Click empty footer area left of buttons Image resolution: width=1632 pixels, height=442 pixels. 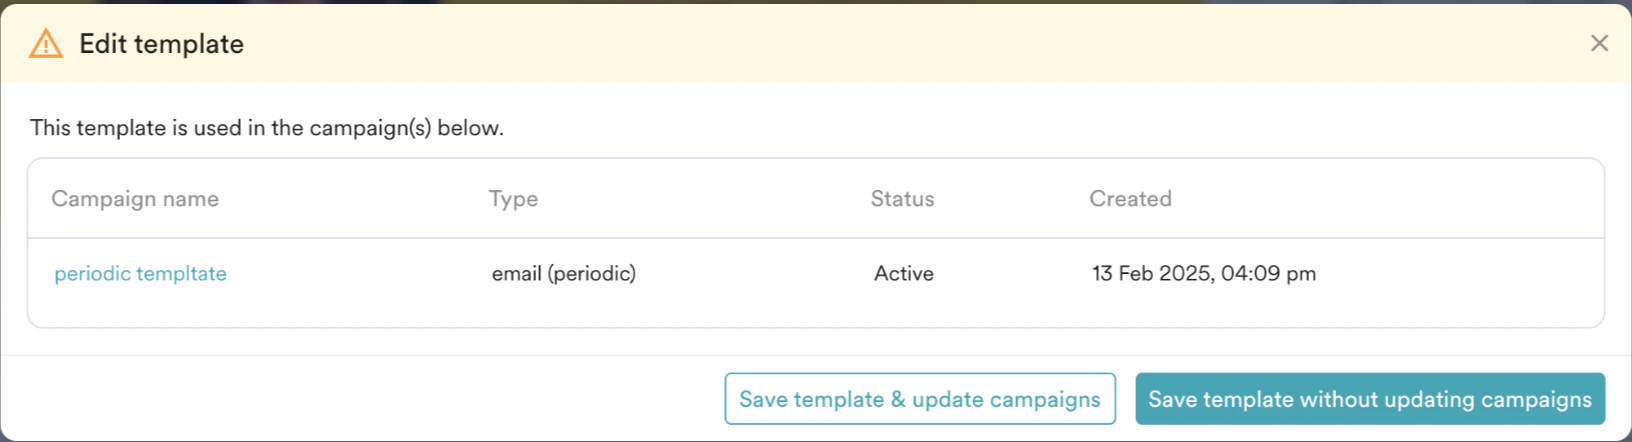click(x=360, y=399)
